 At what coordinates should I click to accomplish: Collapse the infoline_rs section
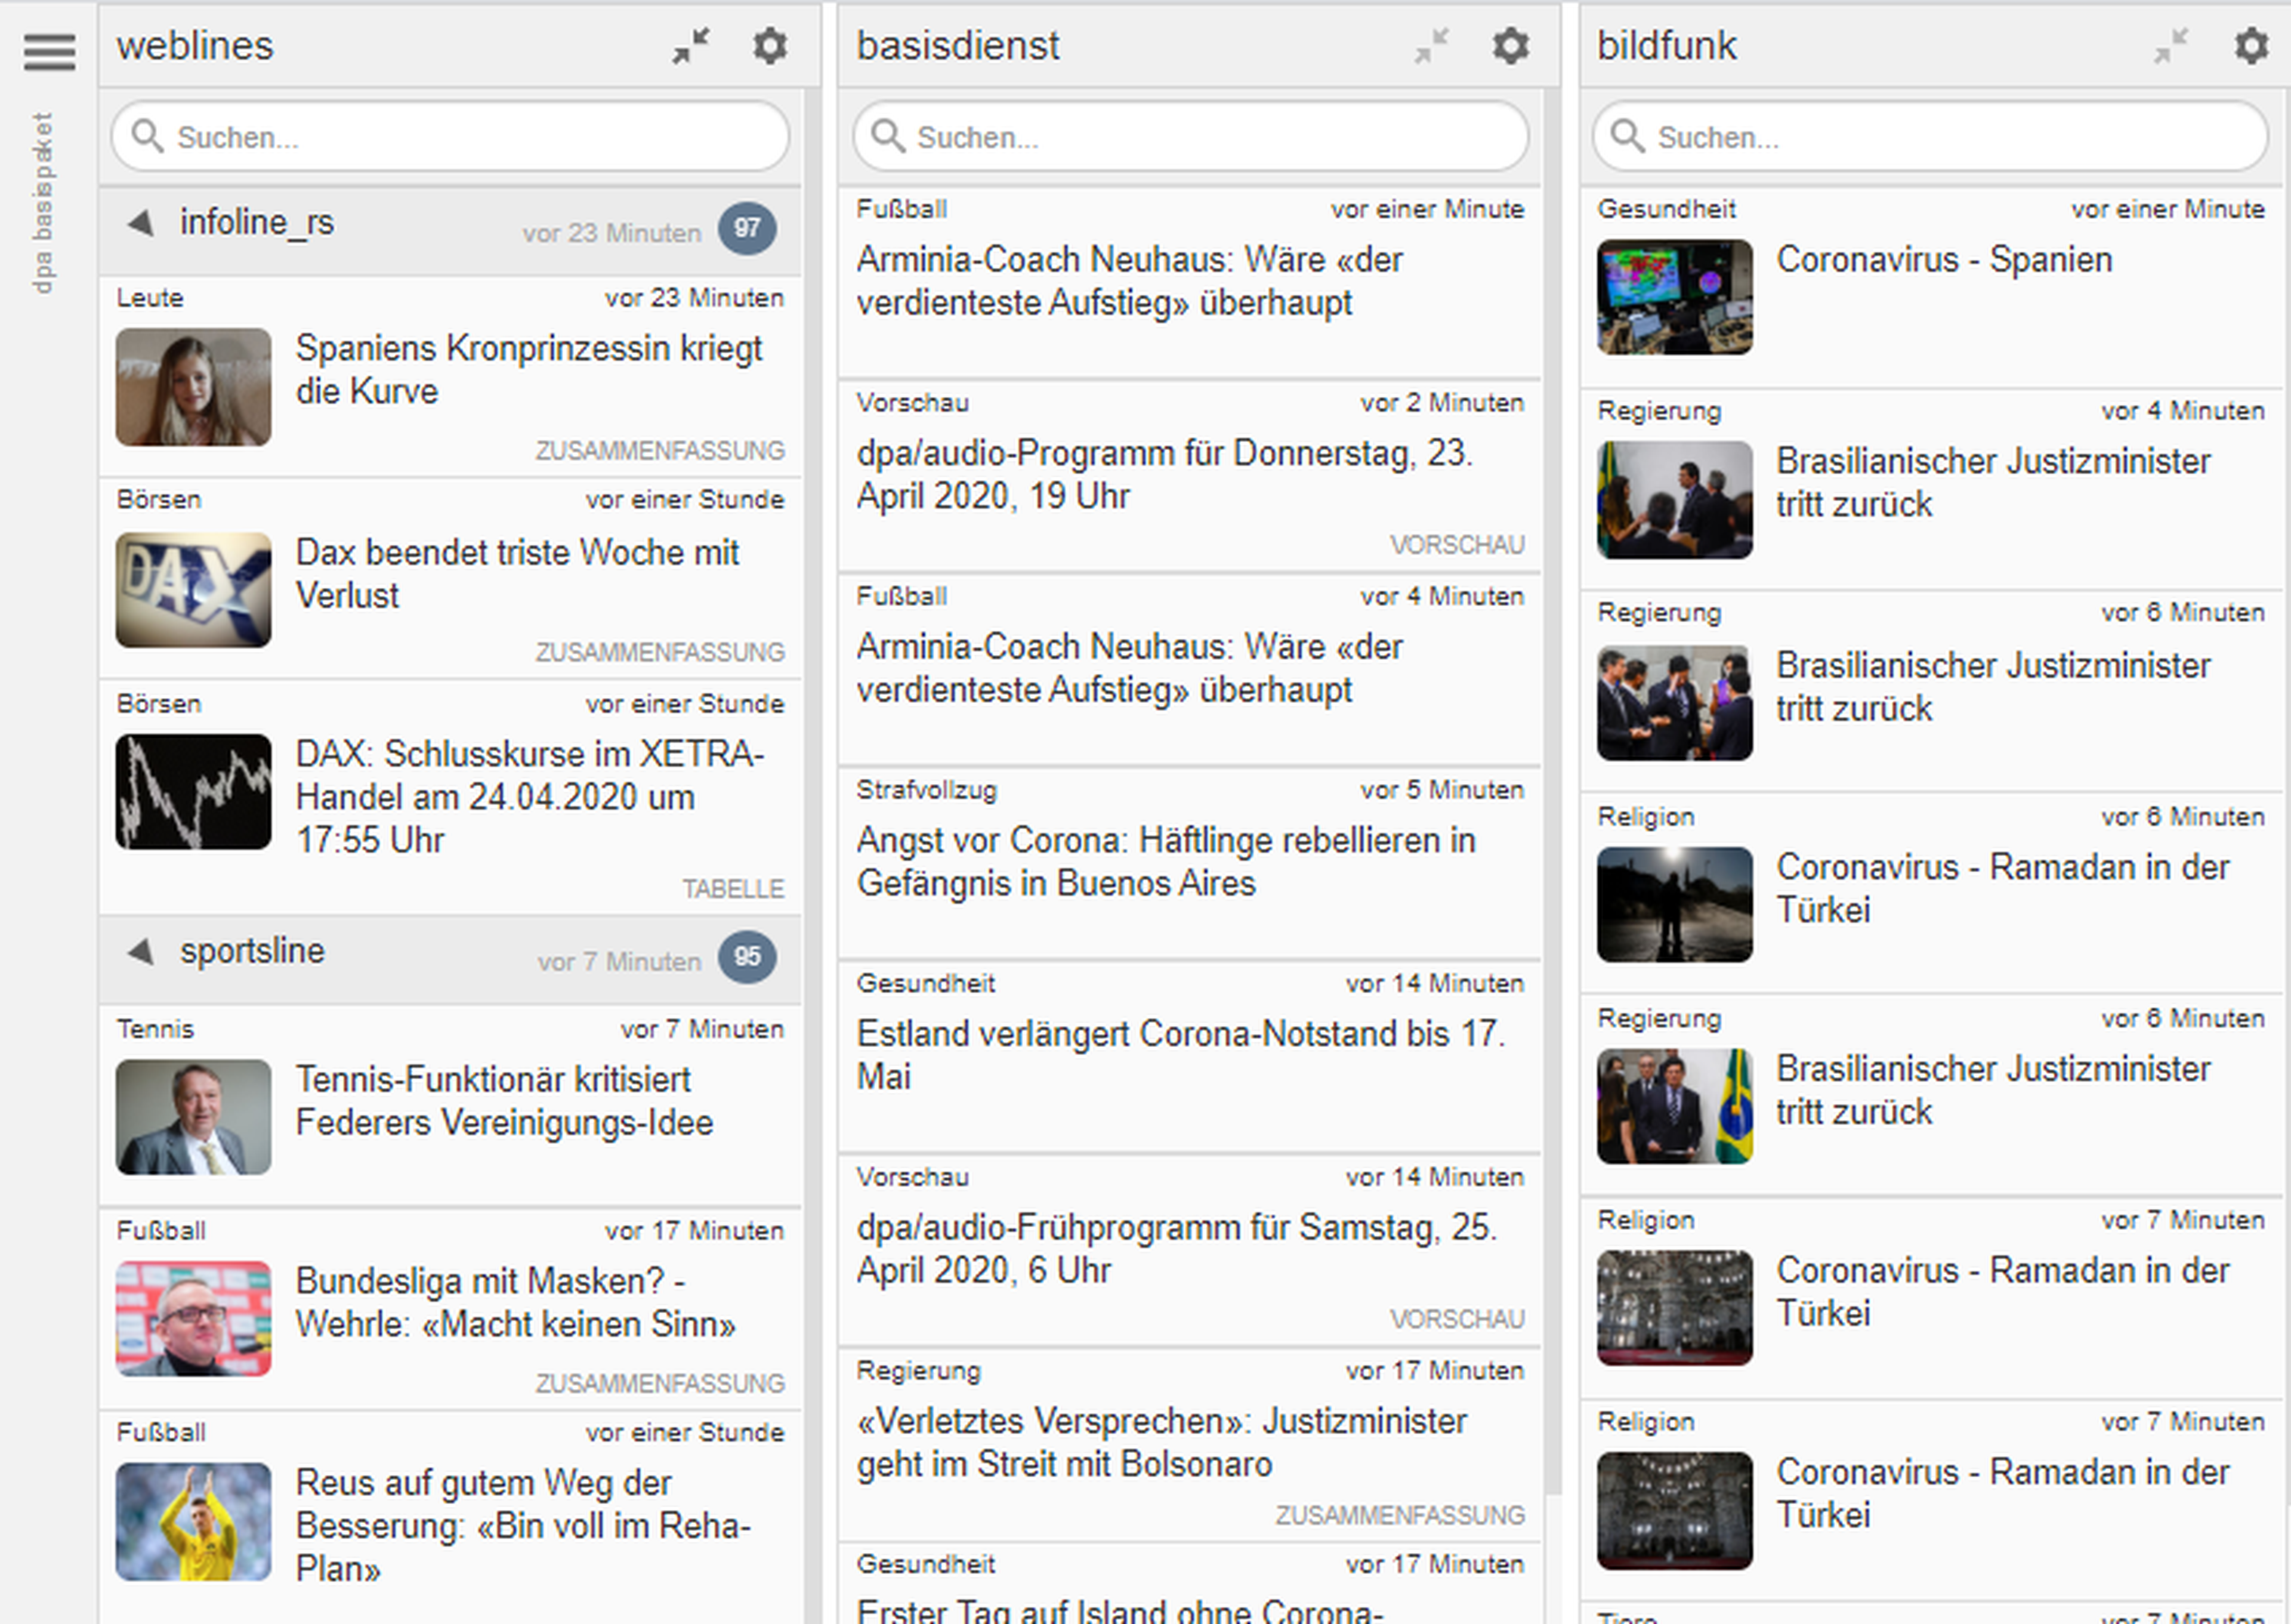[141, 223]
